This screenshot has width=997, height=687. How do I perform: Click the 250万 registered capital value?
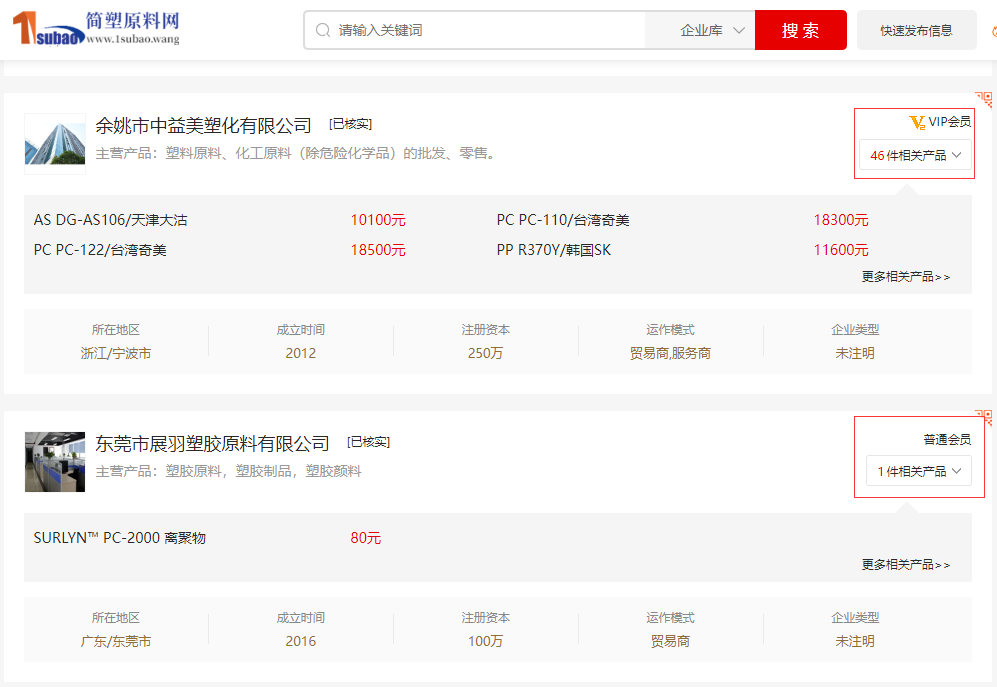click(485, 353)
